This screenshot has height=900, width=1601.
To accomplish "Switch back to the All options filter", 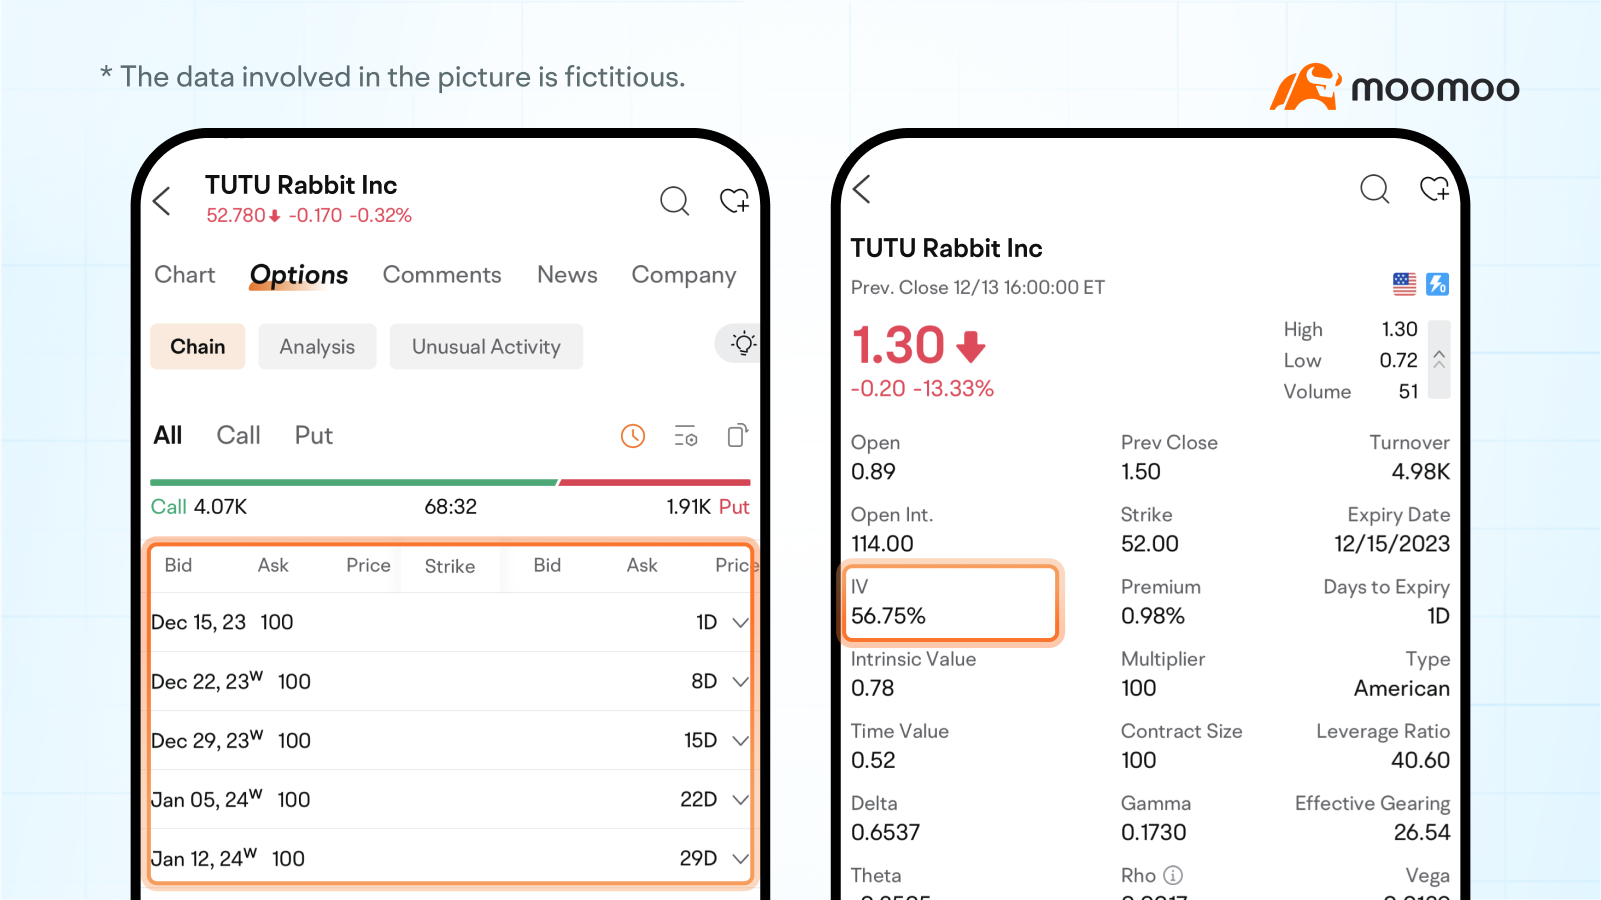I will (167, 435).
